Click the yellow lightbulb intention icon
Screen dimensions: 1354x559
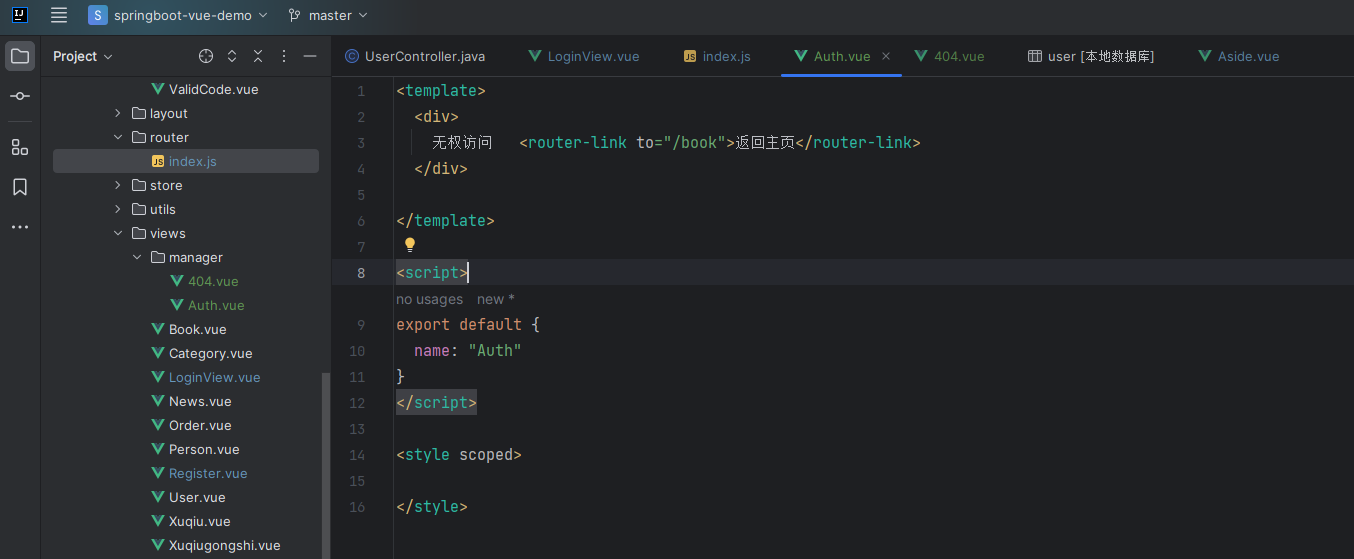click(x=409, y=245)
